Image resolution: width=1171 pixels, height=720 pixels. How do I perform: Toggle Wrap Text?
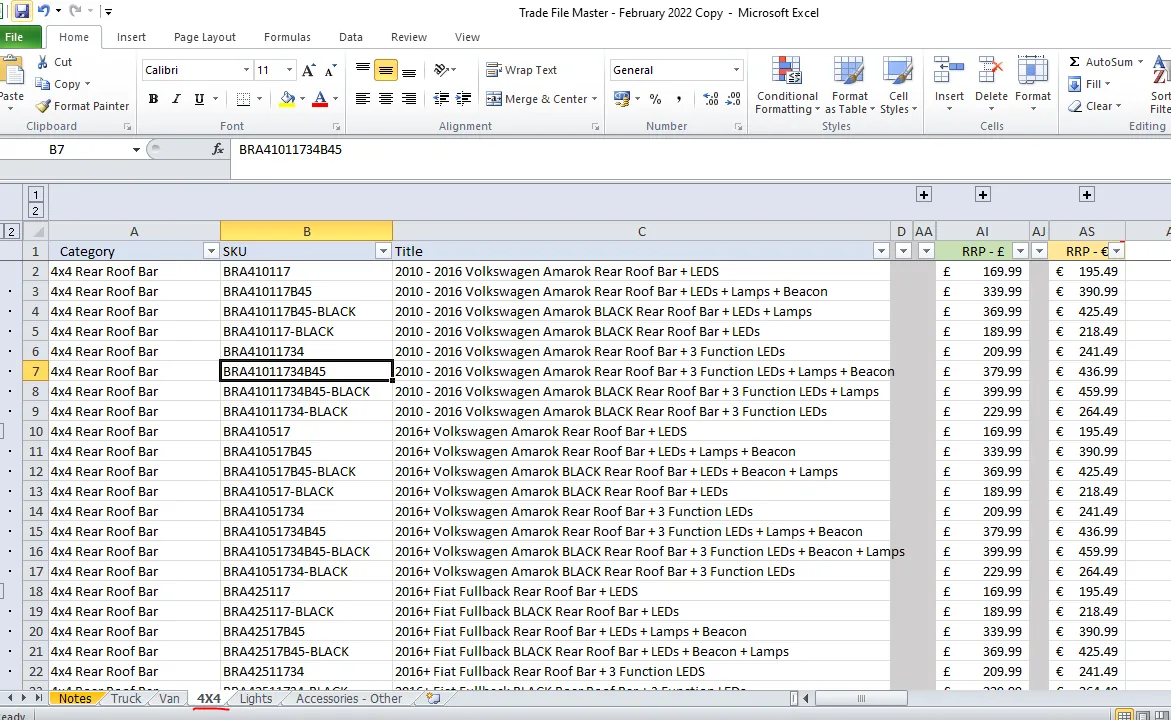[521, 70]
